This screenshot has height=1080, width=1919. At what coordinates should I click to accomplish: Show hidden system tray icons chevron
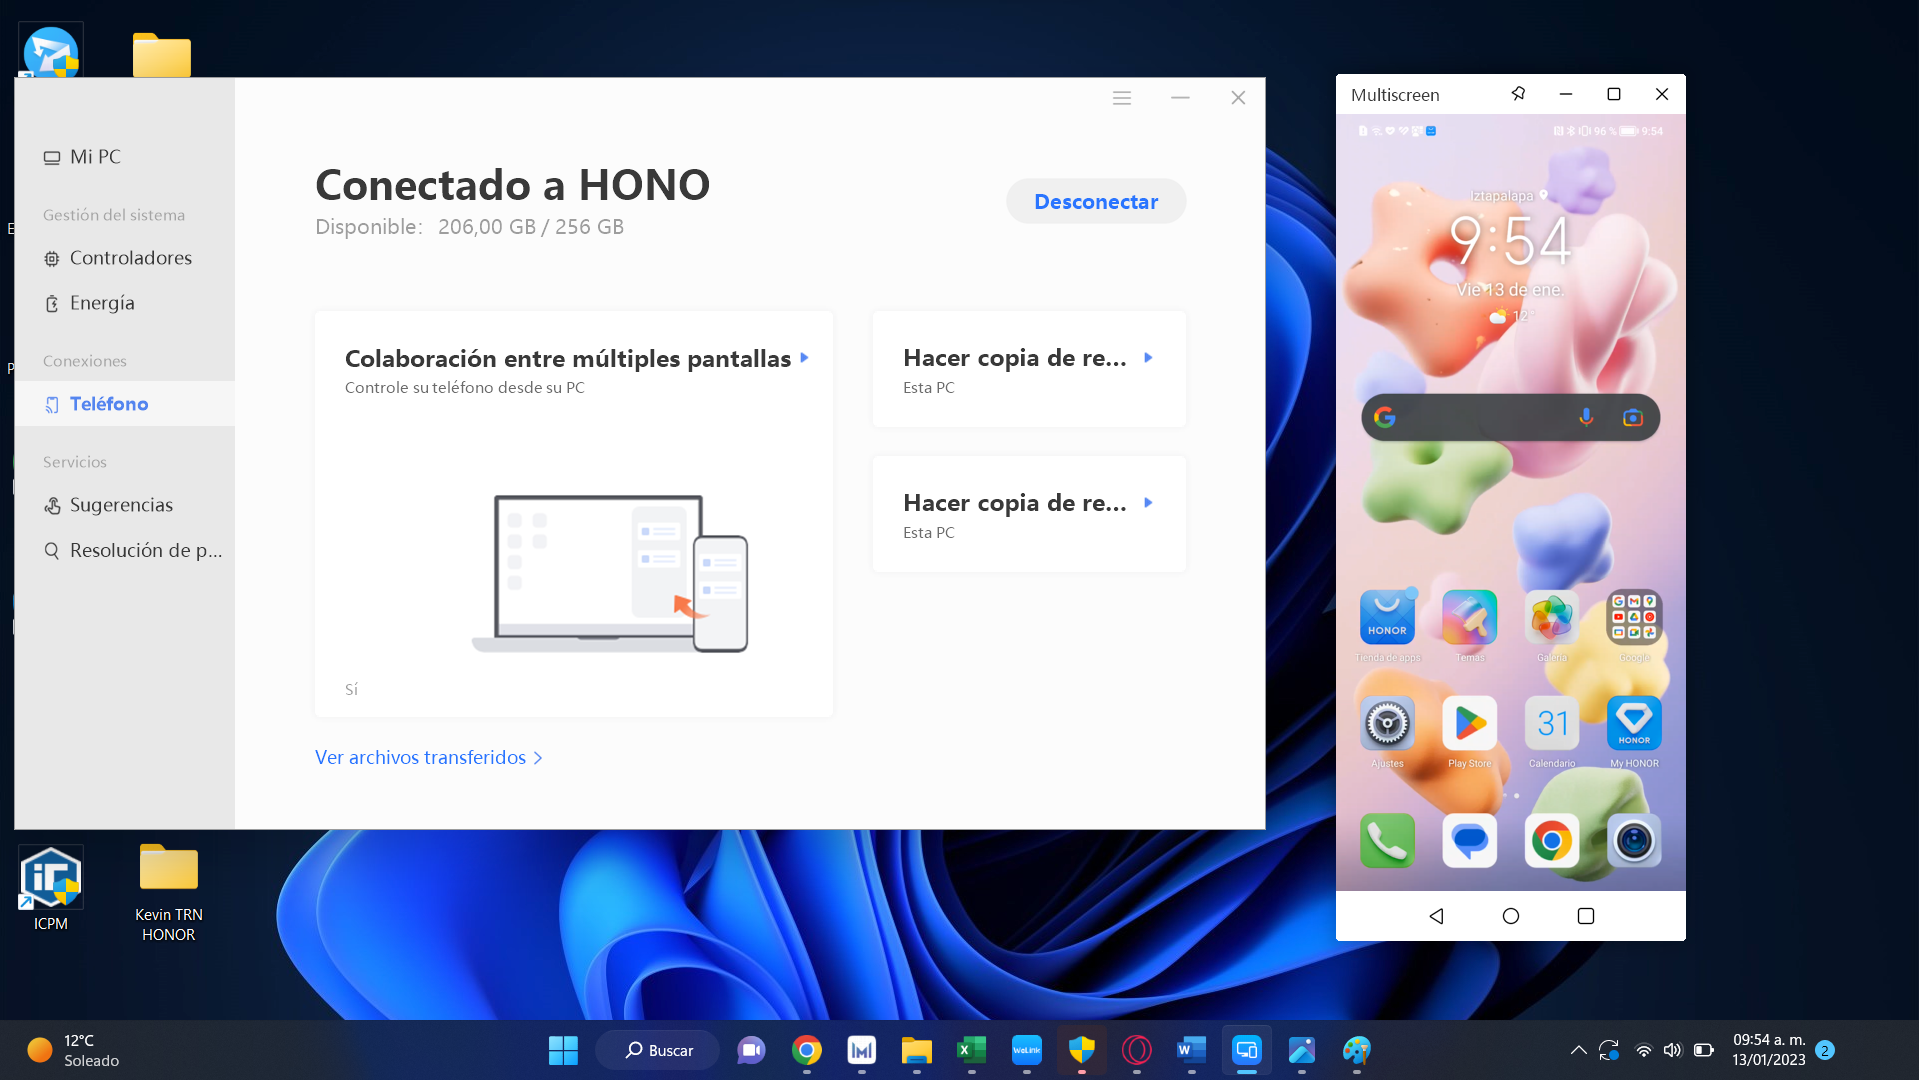1578,1050
